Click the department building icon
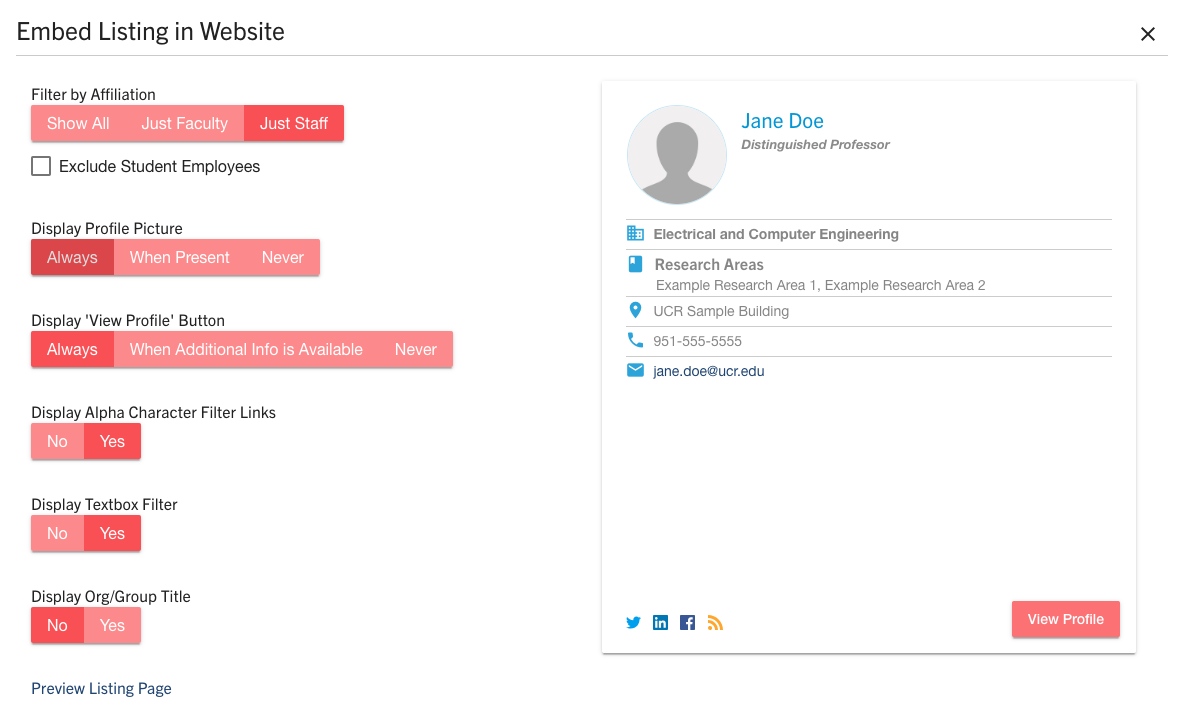The image size is (1177, 711). [x=635, y=234]
